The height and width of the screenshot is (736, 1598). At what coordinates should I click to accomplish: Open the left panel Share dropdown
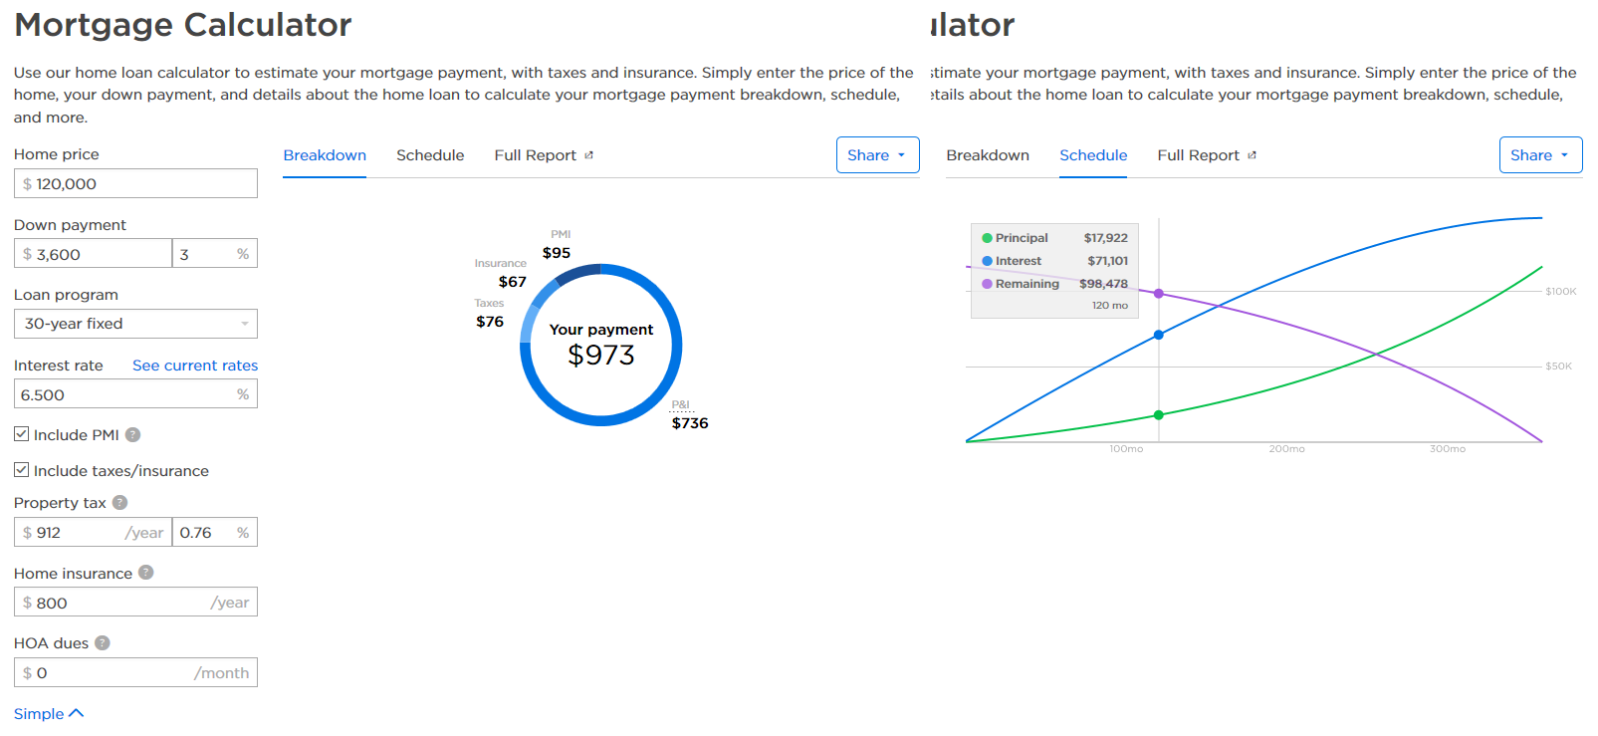[877, 155]
